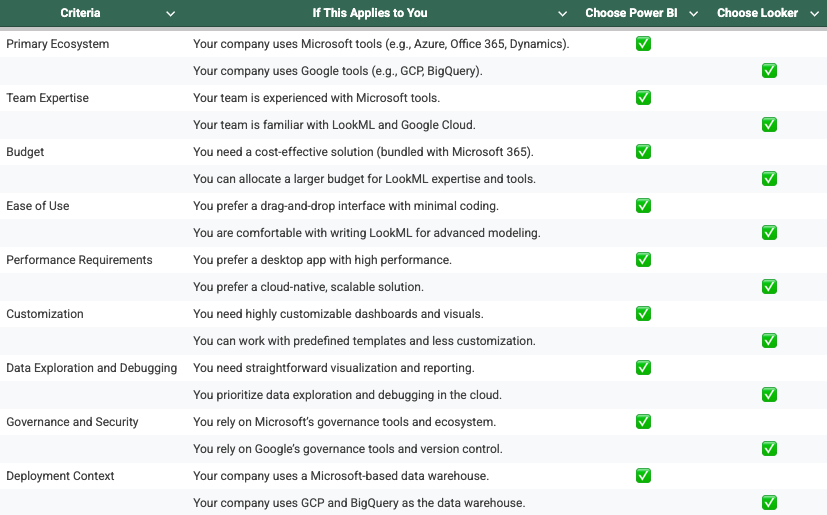Click 'You rely on Microsoft's governance tools' text
The width and height of the screenshot is (827, 515).
pyautogui.click(x=344, y=422)
